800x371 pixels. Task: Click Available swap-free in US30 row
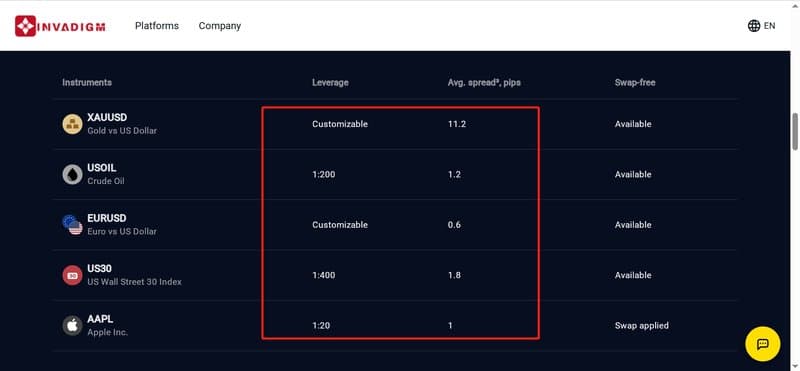click(633, 275)
